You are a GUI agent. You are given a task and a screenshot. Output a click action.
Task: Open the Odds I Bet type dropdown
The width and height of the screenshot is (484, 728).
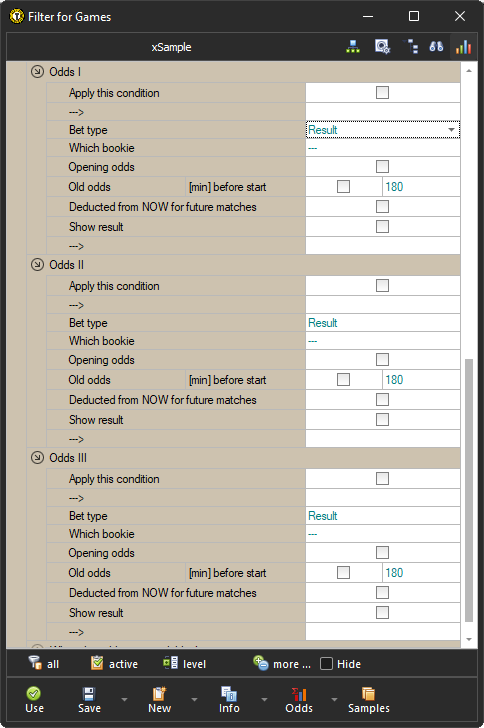pos(451,130)
